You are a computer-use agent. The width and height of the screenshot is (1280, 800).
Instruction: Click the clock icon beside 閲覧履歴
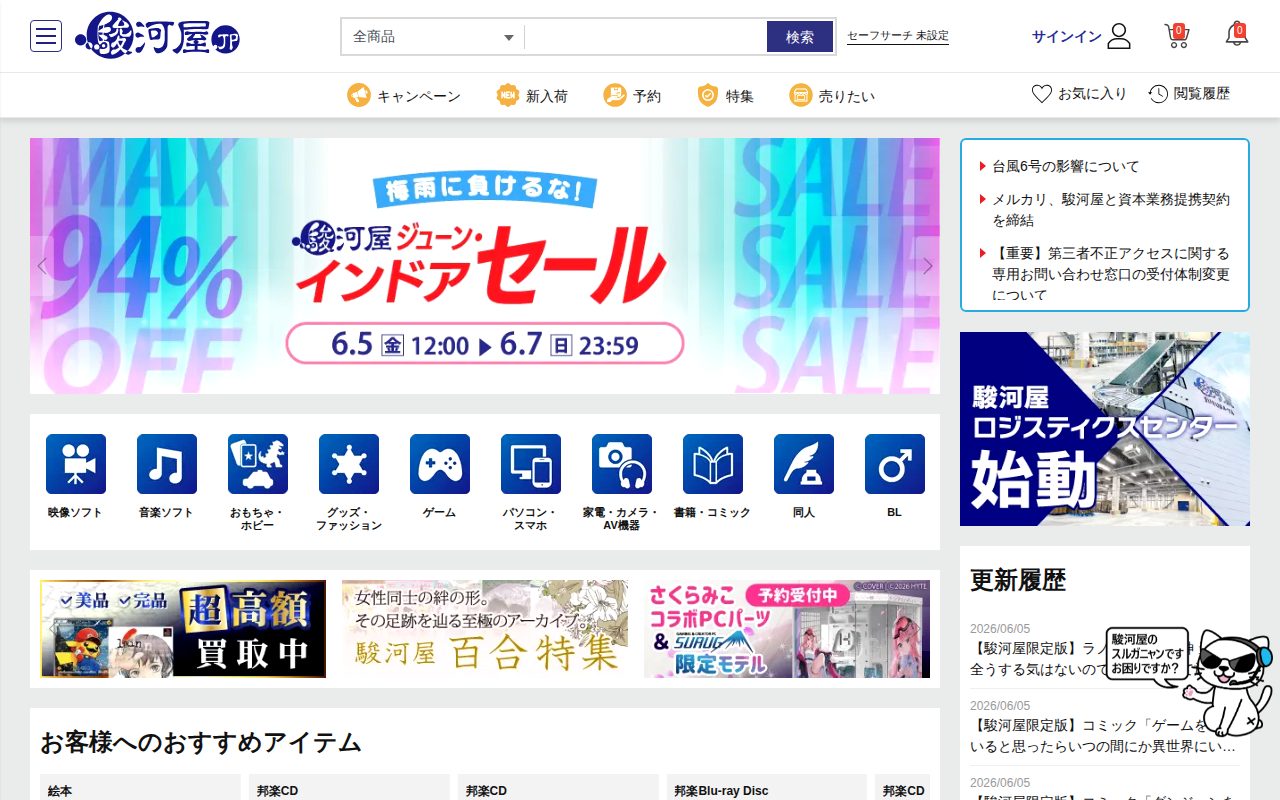(1158, 93)
